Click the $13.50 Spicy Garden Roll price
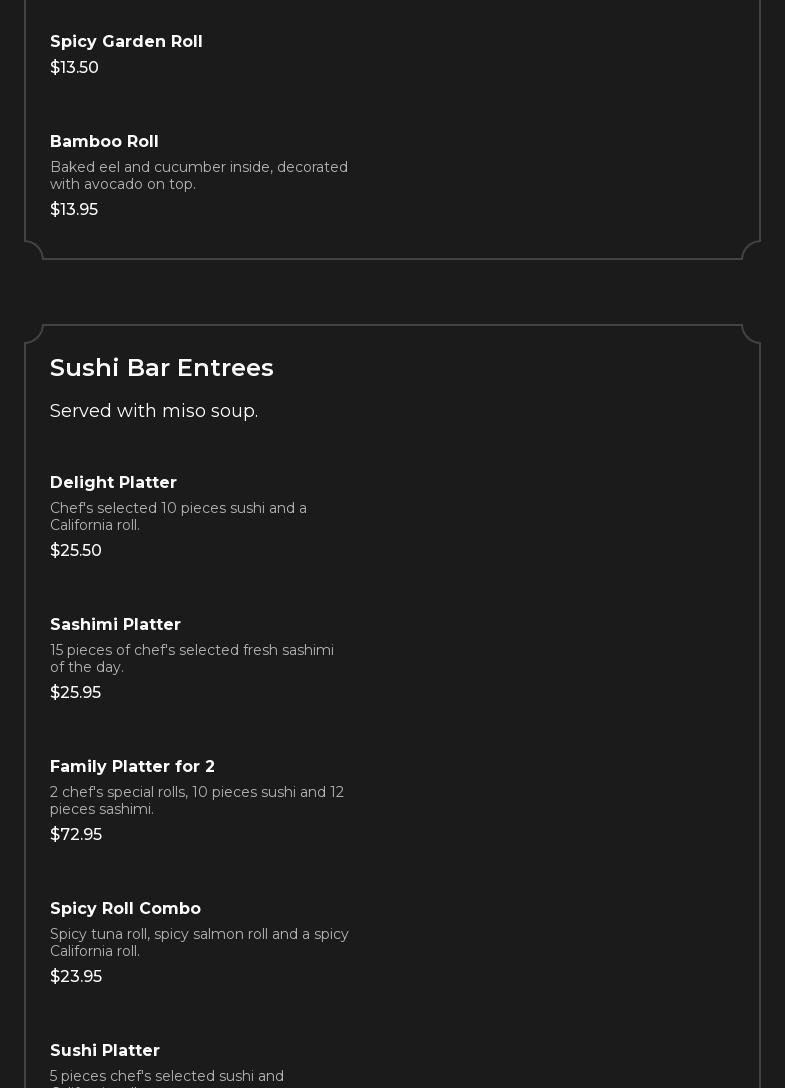785x1088 pixels. tap(74, 67)
